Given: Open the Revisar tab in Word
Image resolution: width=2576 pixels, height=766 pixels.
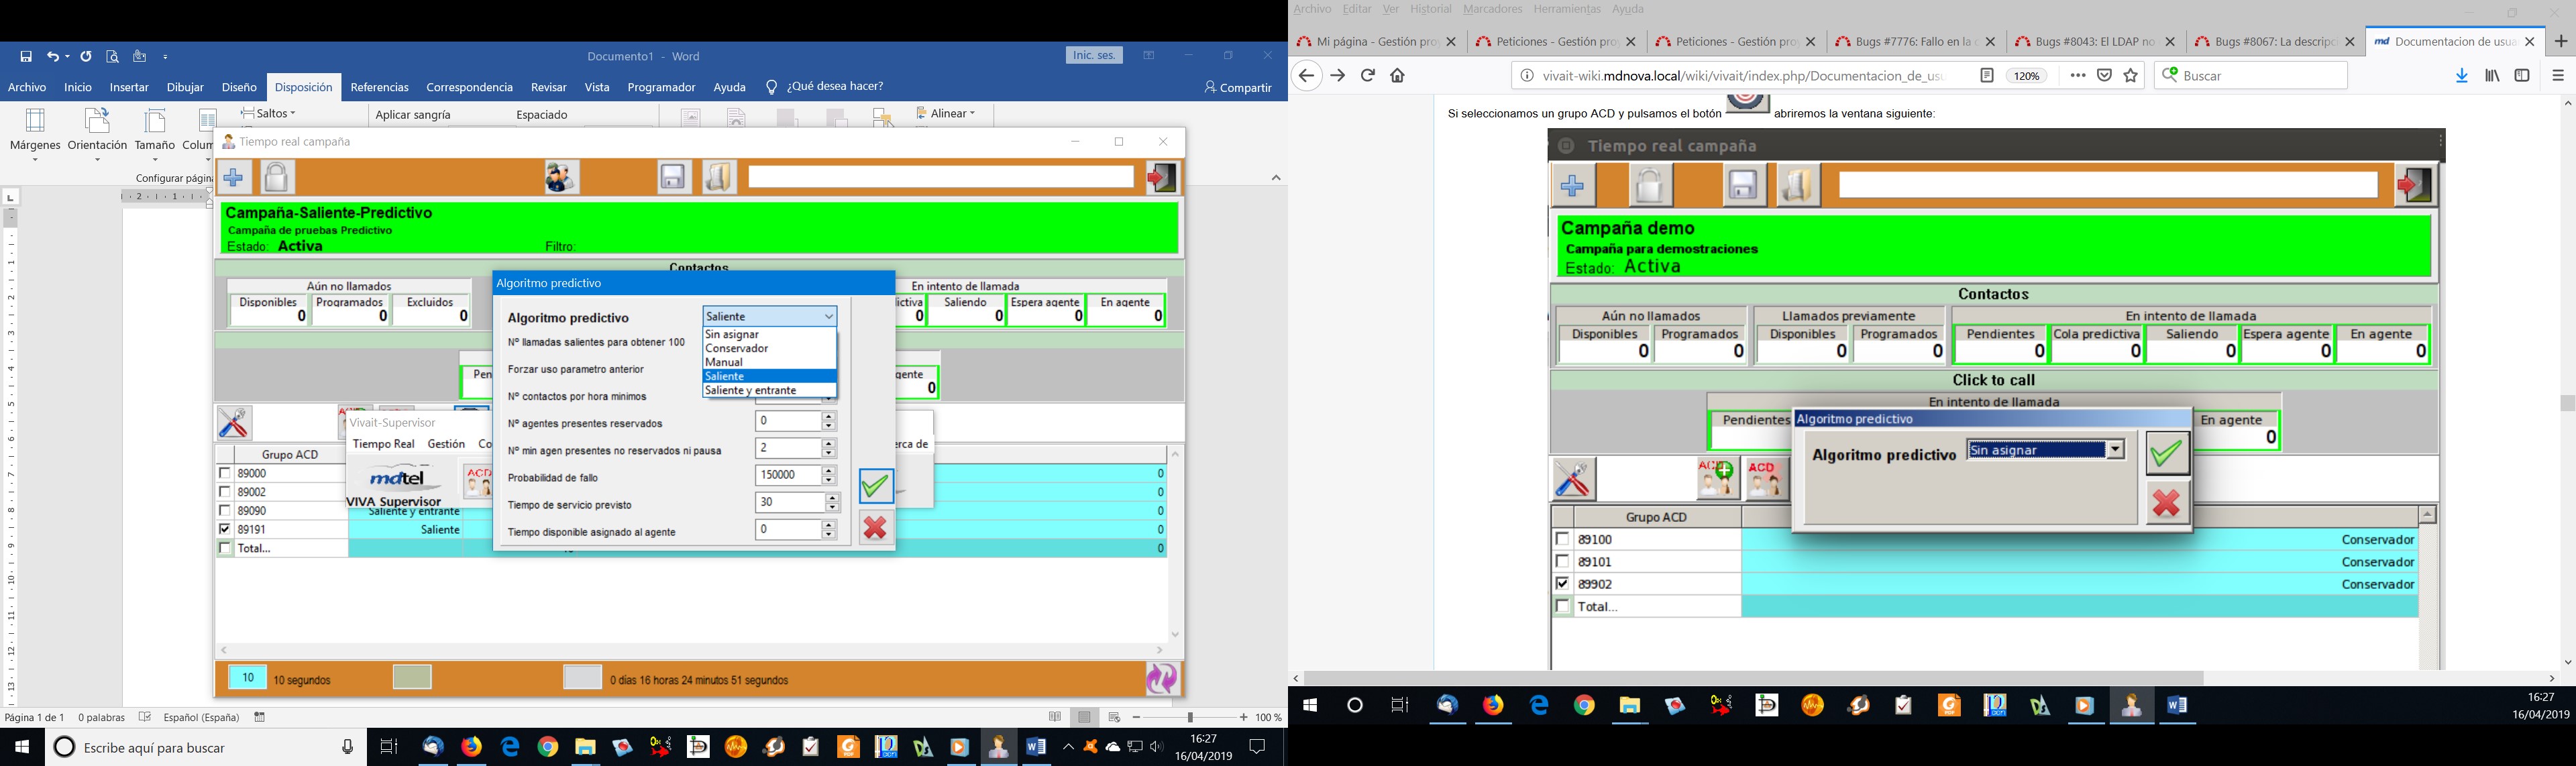Looking at the screenshot, I should pos(549,88).
